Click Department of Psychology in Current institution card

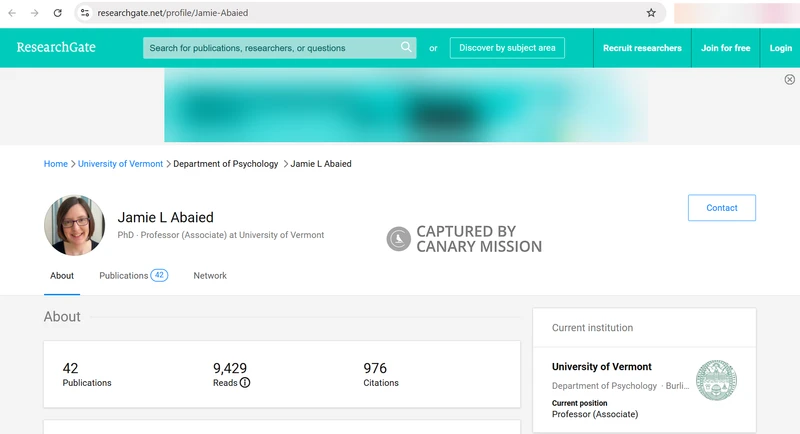pos(604,386)
